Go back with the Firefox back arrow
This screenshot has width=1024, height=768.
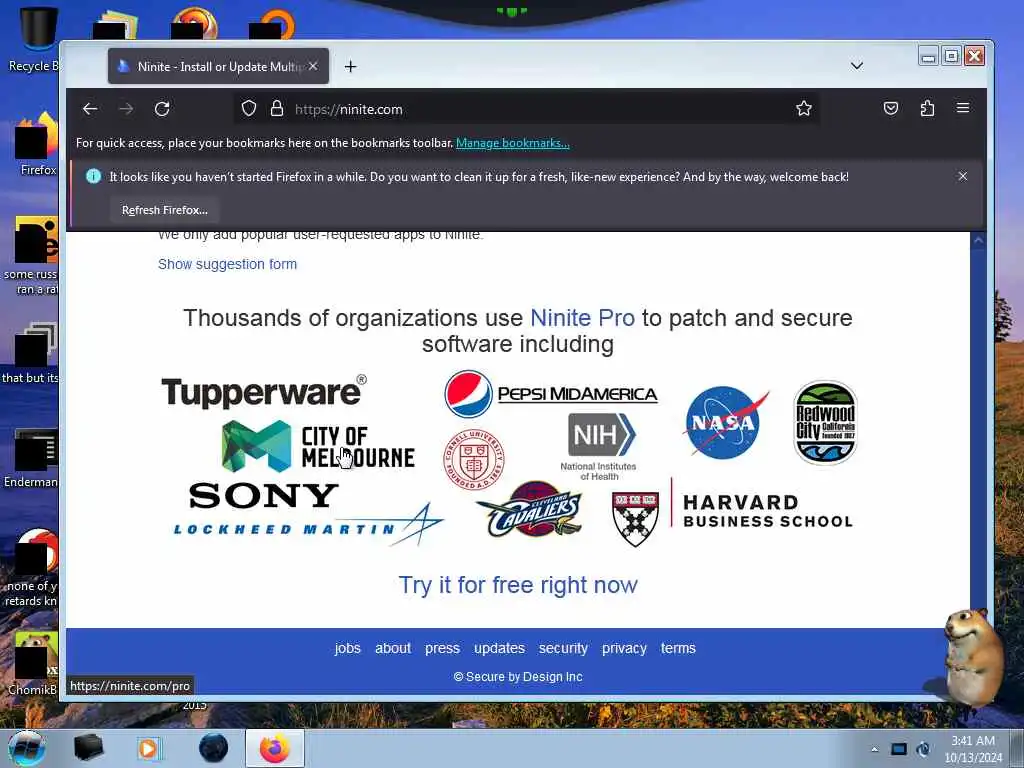click(x=90, y=109)
